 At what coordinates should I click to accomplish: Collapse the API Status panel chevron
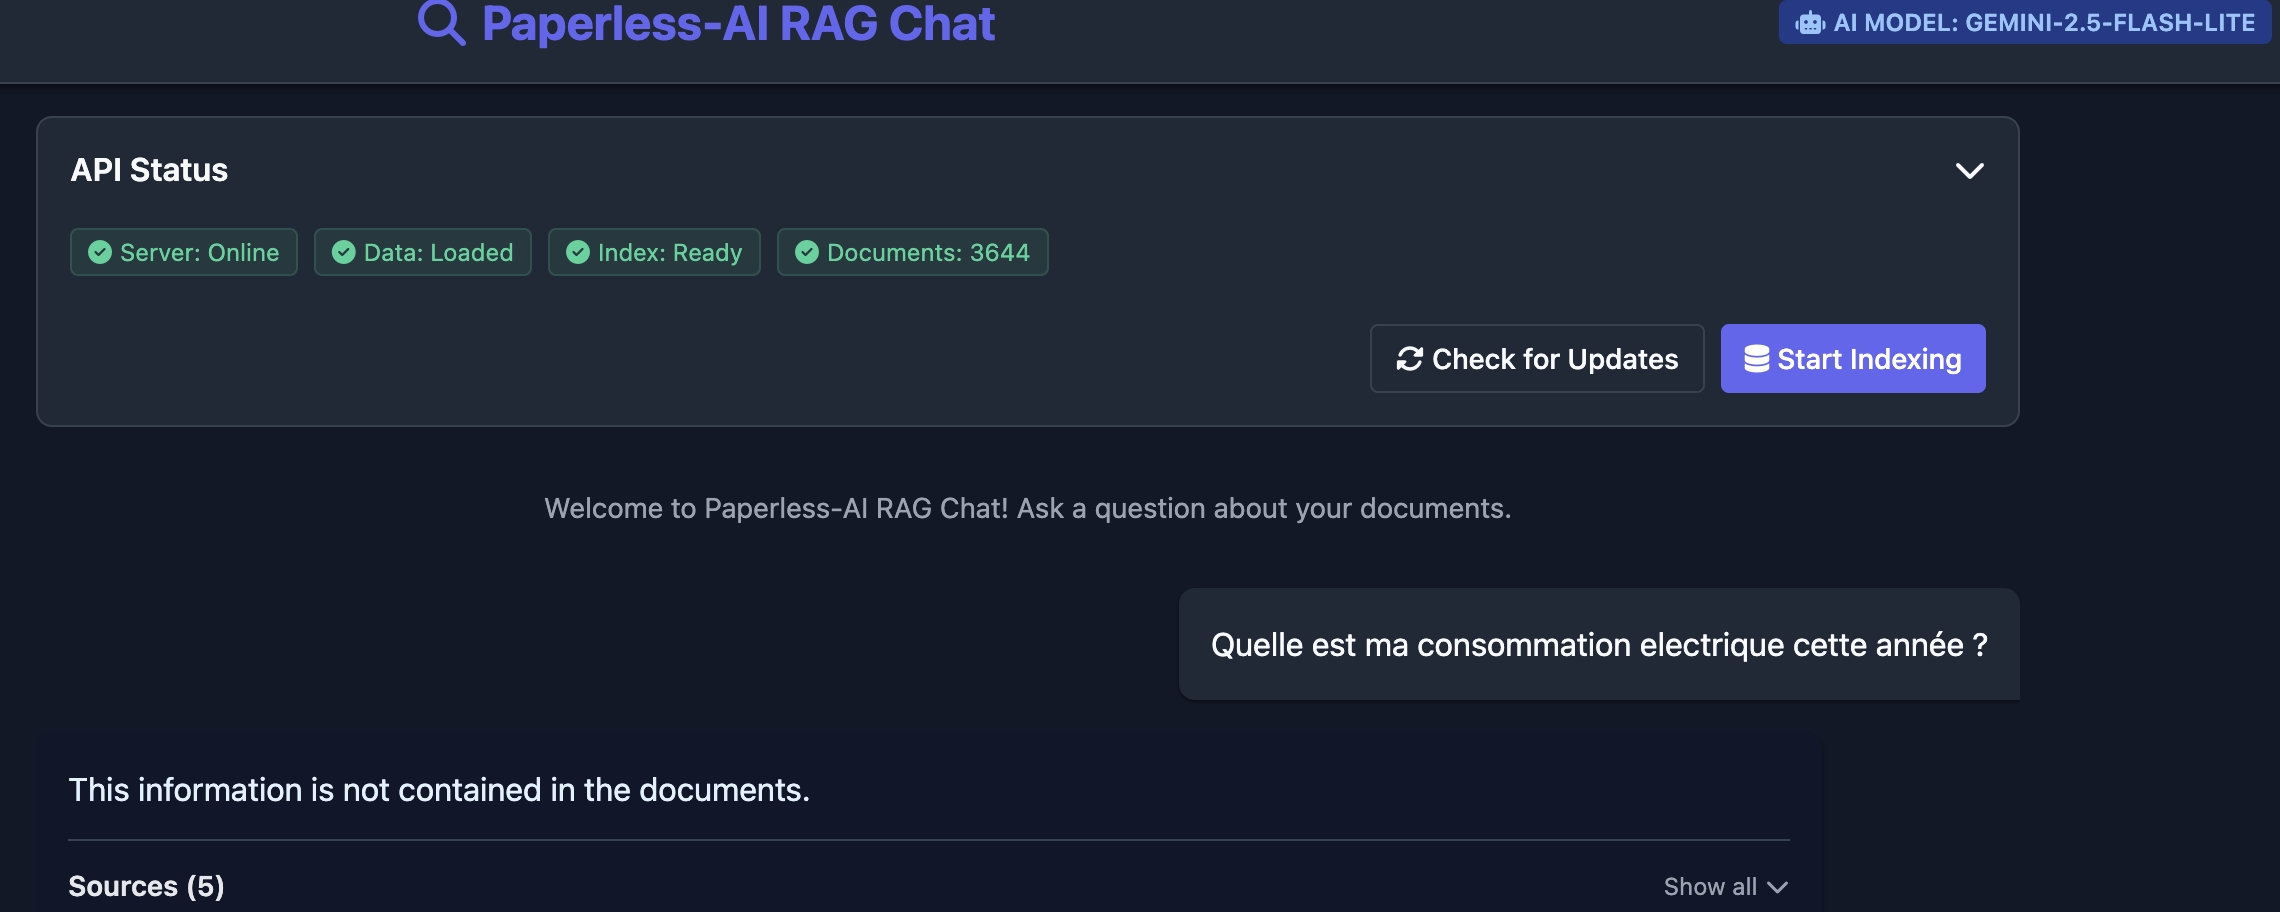point(1970,171)
